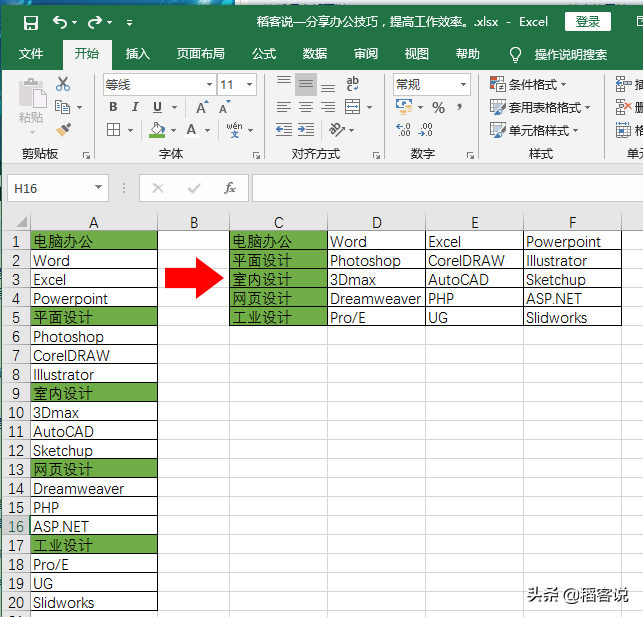Open the font group dialog launcher

[256, 155]
